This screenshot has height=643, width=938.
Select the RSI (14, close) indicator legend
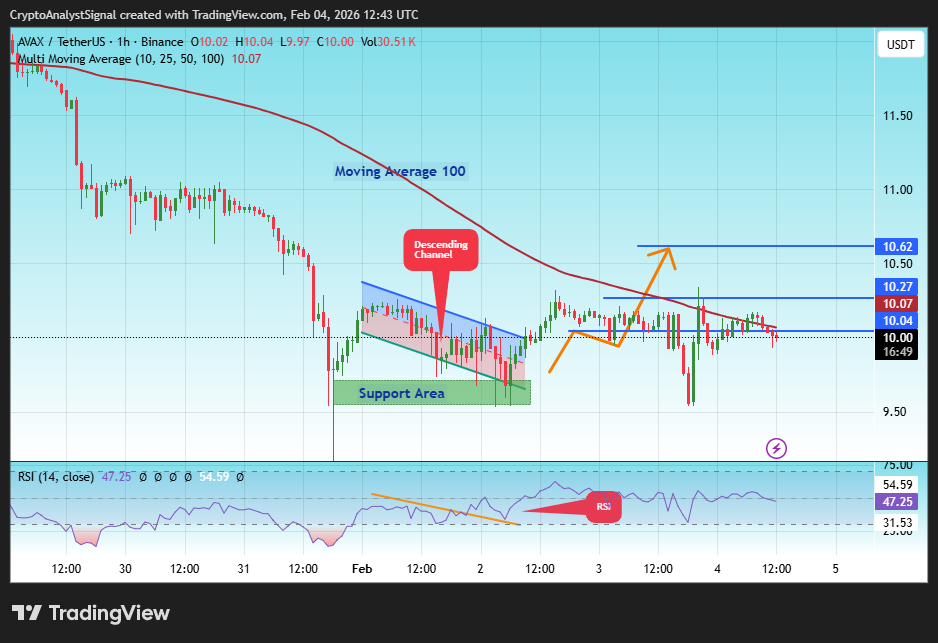[x=56, y=477]
